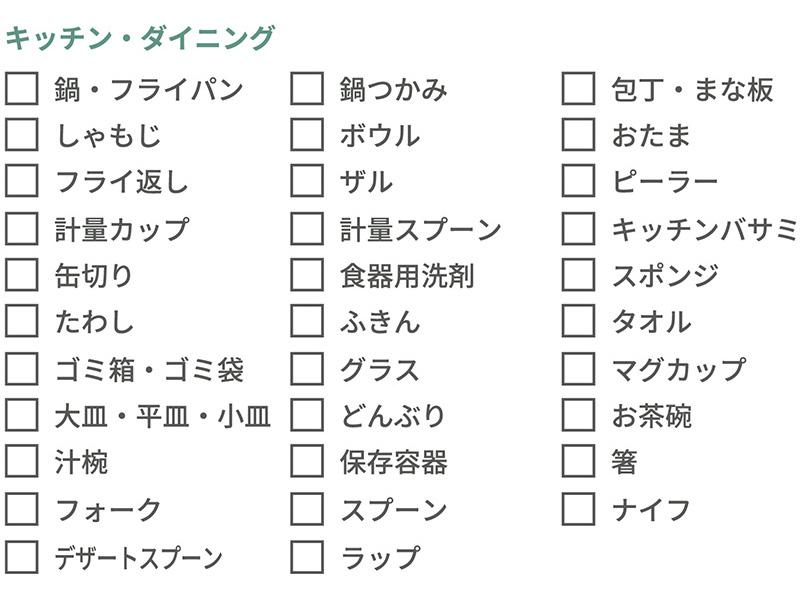This screenshot has width=800, height=600.
Task: Check the ナイフ checkbox
Action: coord(579,509)
